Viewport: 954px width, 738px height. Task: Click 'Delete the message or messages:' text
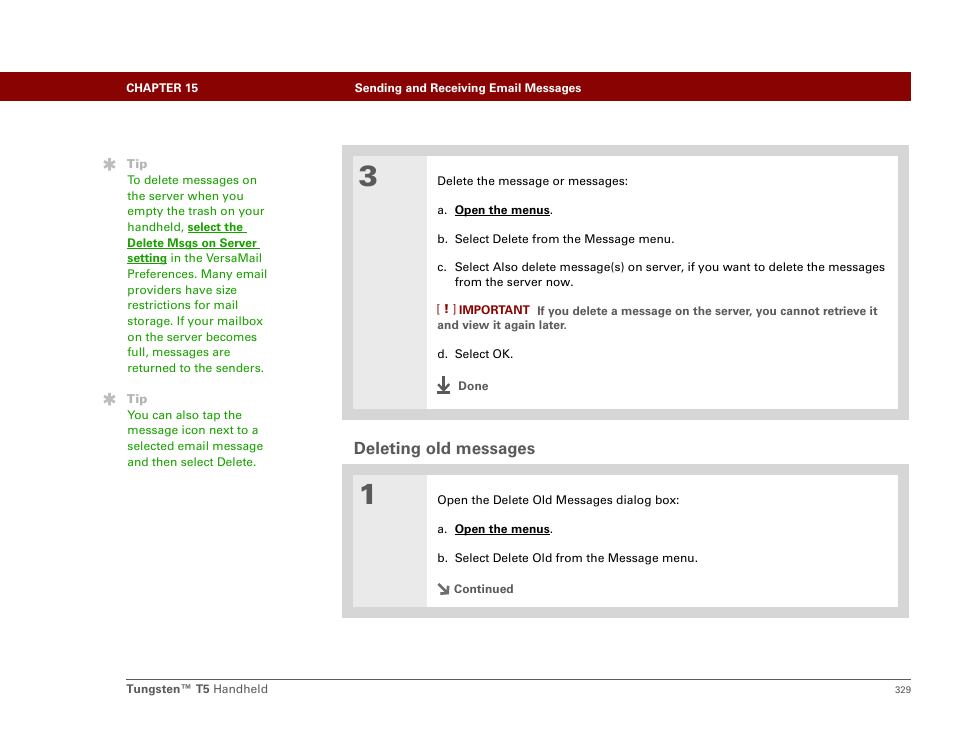click(x=532, y=181)
